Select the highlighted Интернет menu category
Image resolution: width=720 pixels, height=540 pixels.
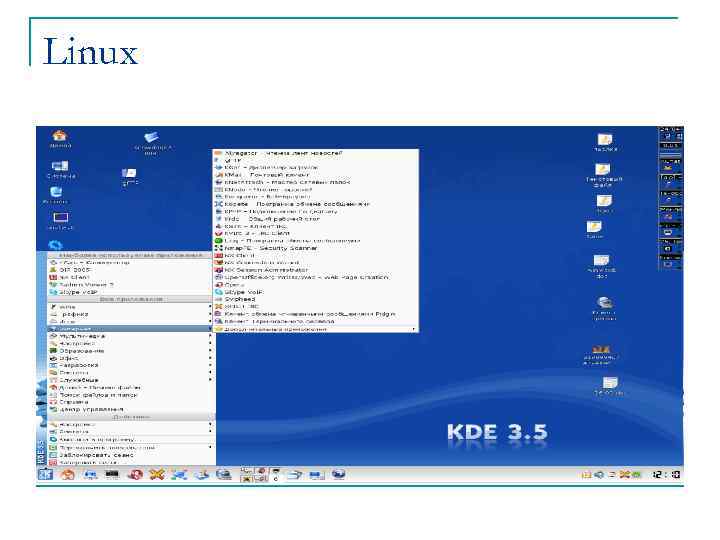(131, 329)
